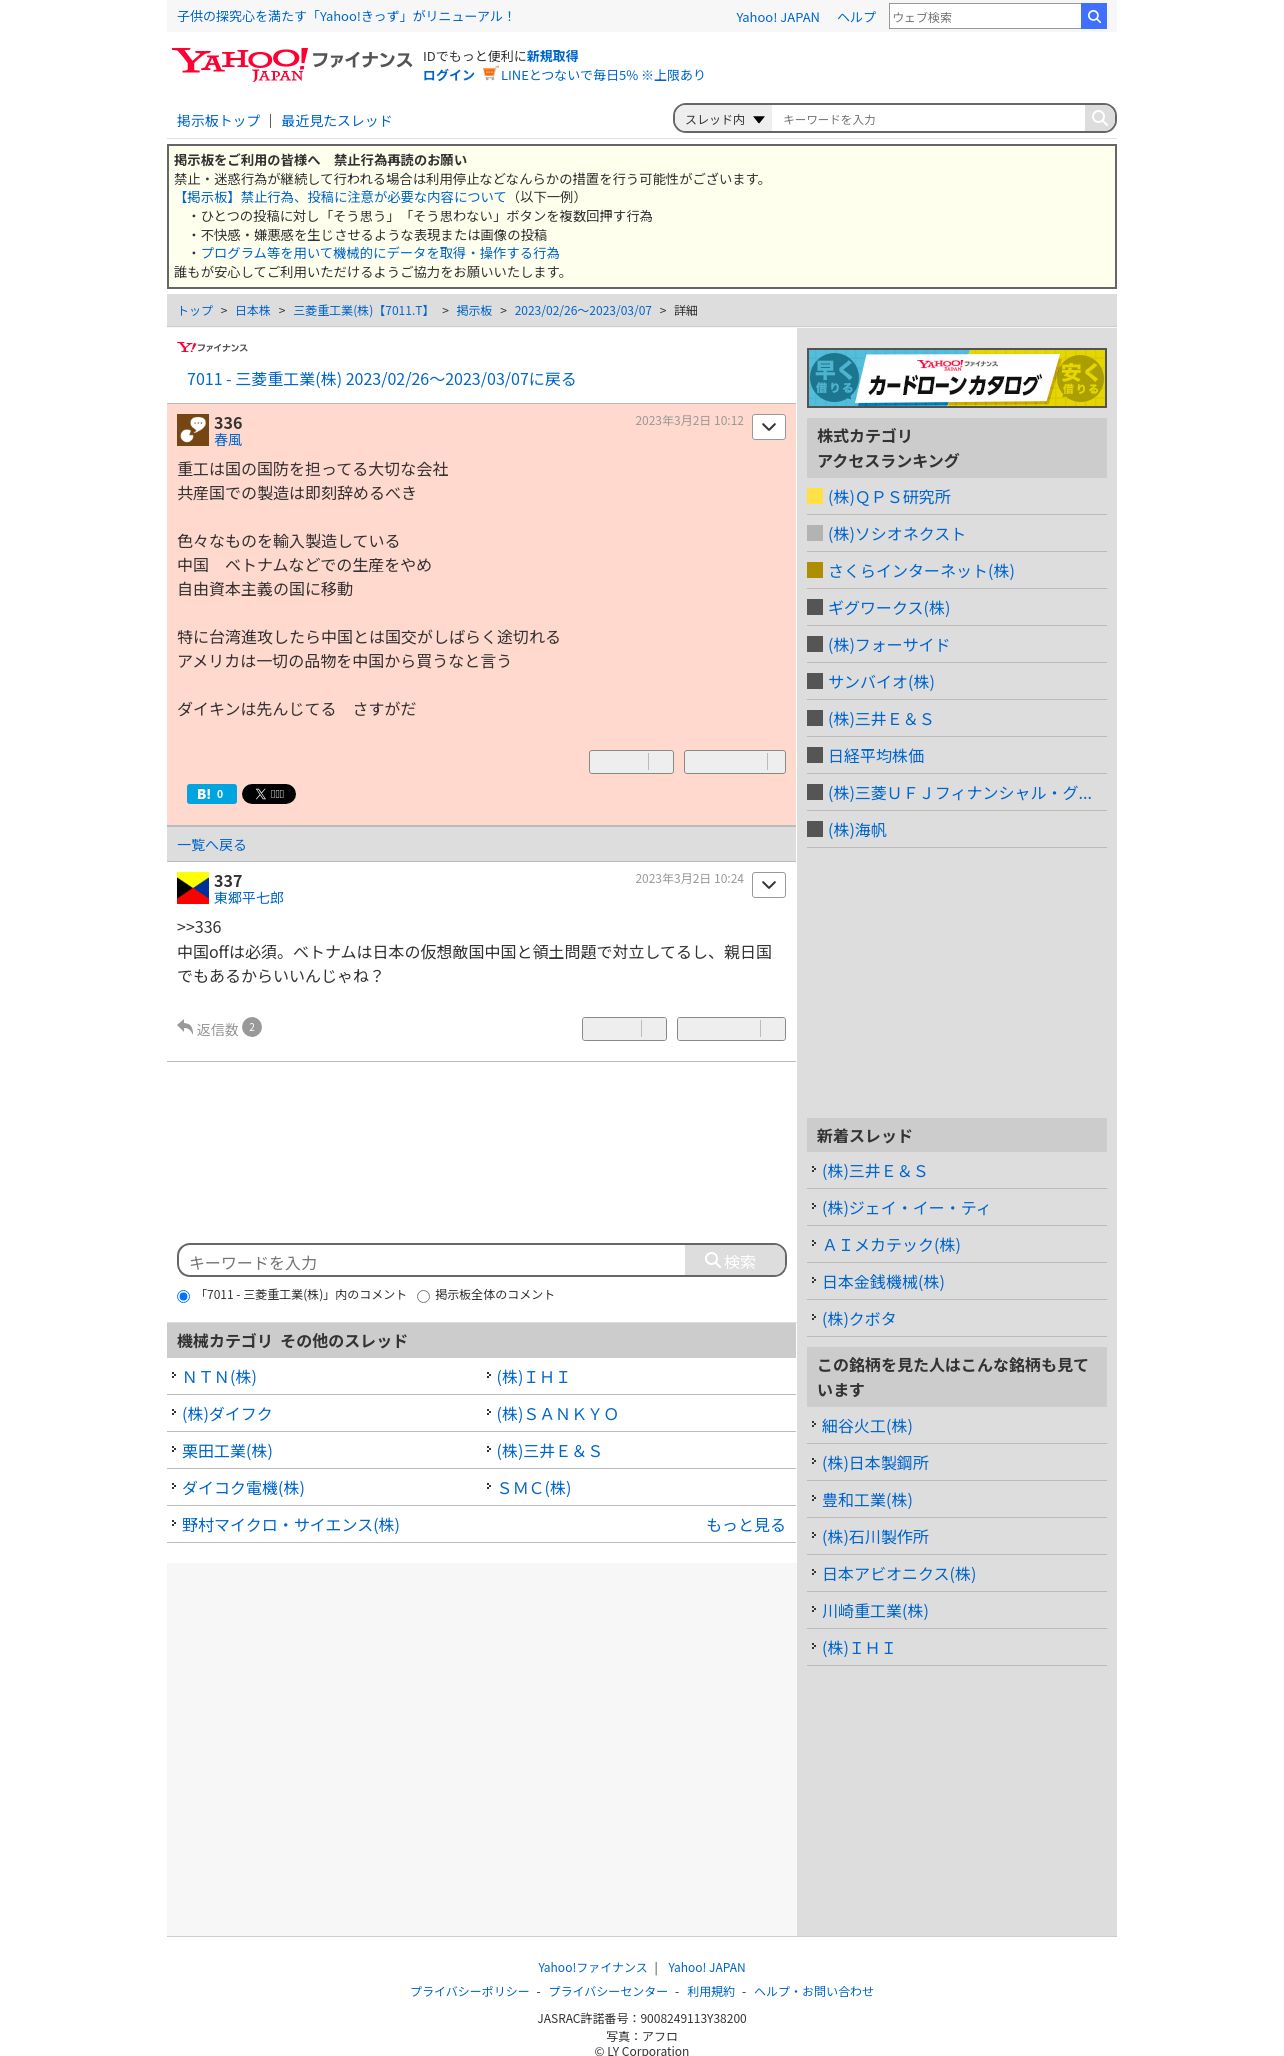Click the reply arrow icon on post 337
This screenshot has width=1284, height=2056.
[185, 1027]
